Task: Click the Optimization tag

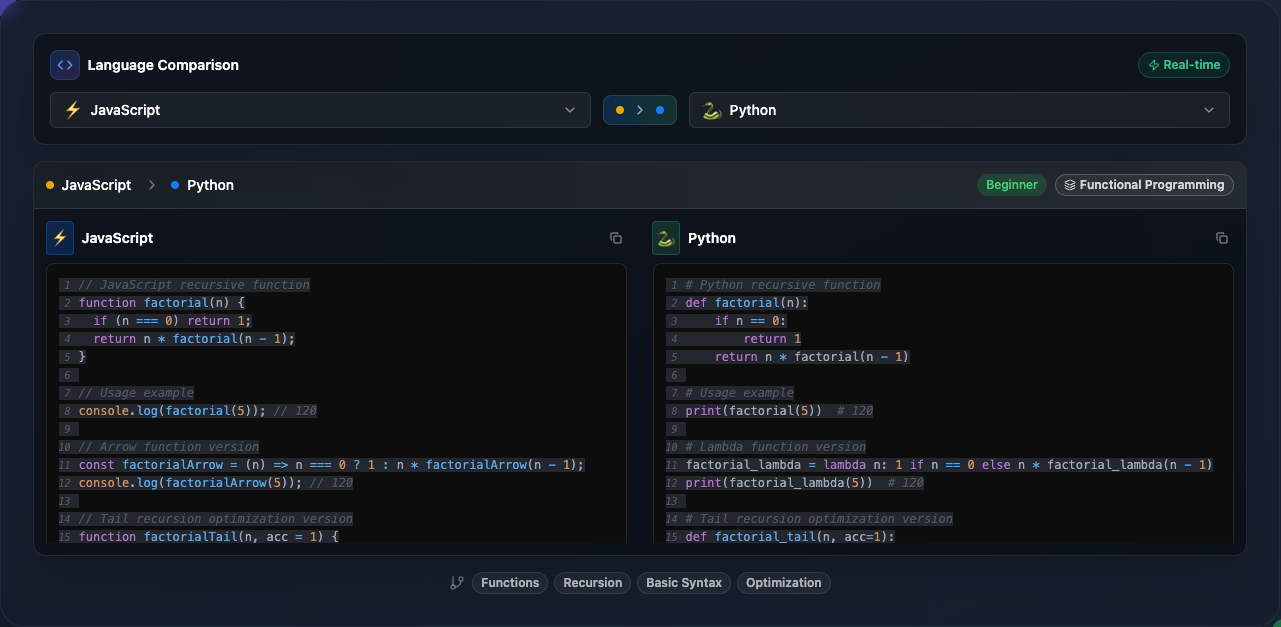Action: 784,583
